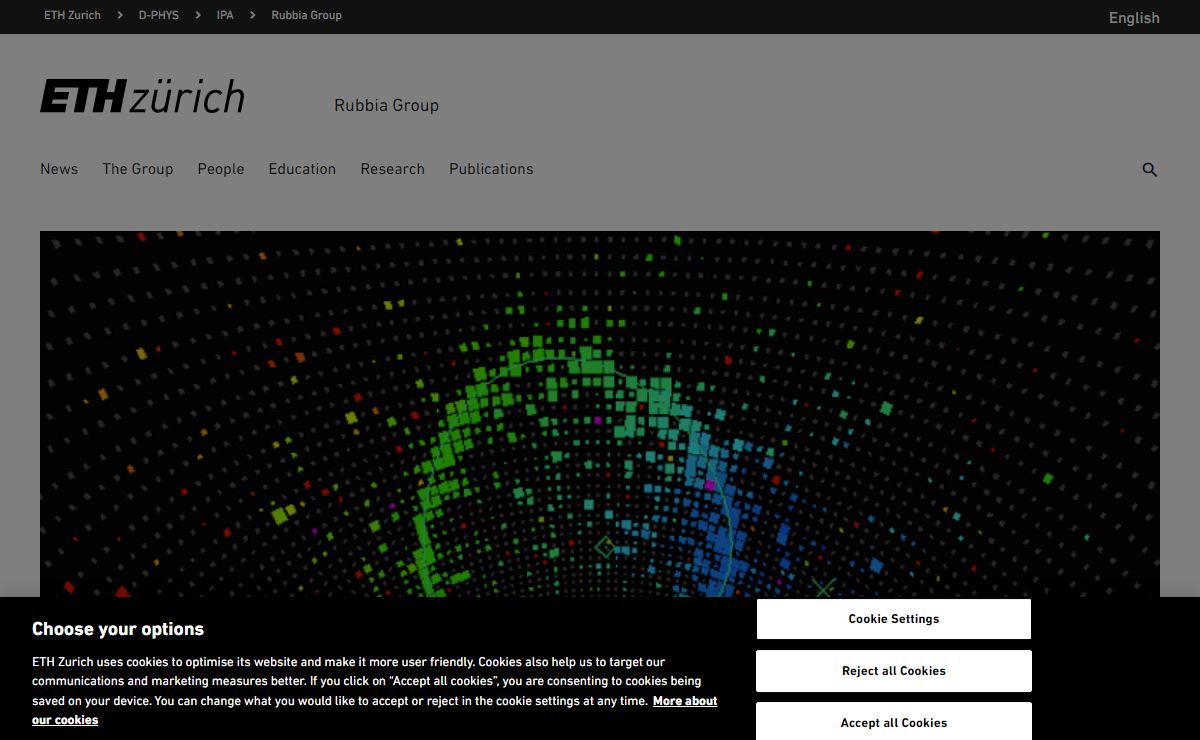Screen dimensions: 1200x740
Task: Switch the language via English link
Action: 1133,18
